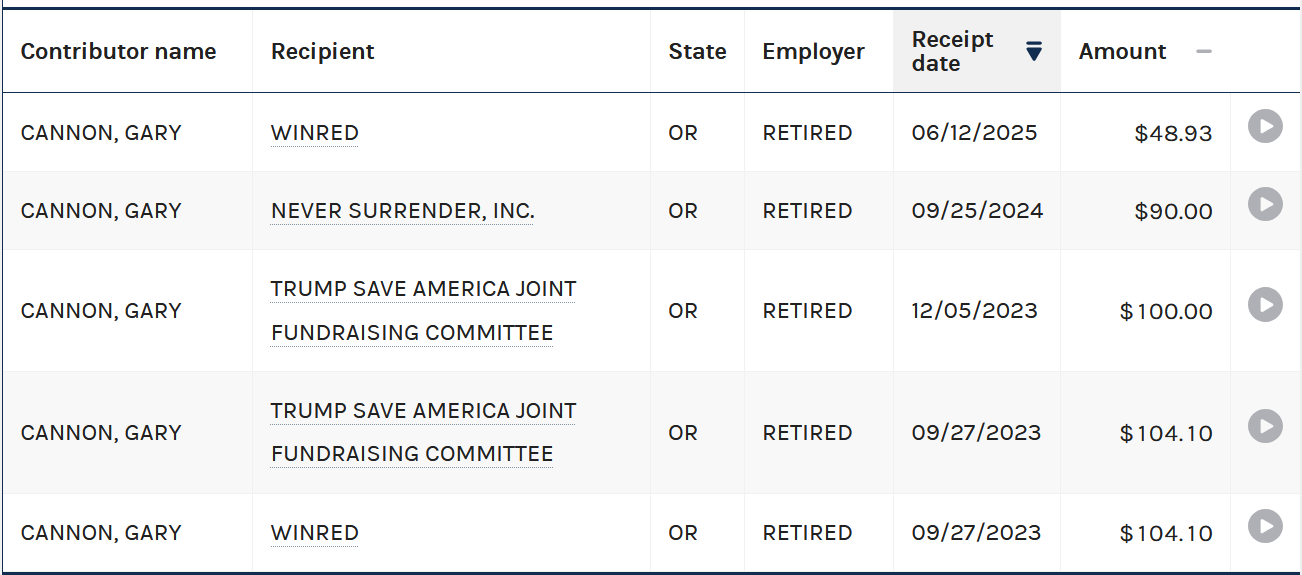Expand details for the NEVER SURRENDER, INC. row
The height and width of the screenshot is (575, 1302).
[x=1265, y=204]
